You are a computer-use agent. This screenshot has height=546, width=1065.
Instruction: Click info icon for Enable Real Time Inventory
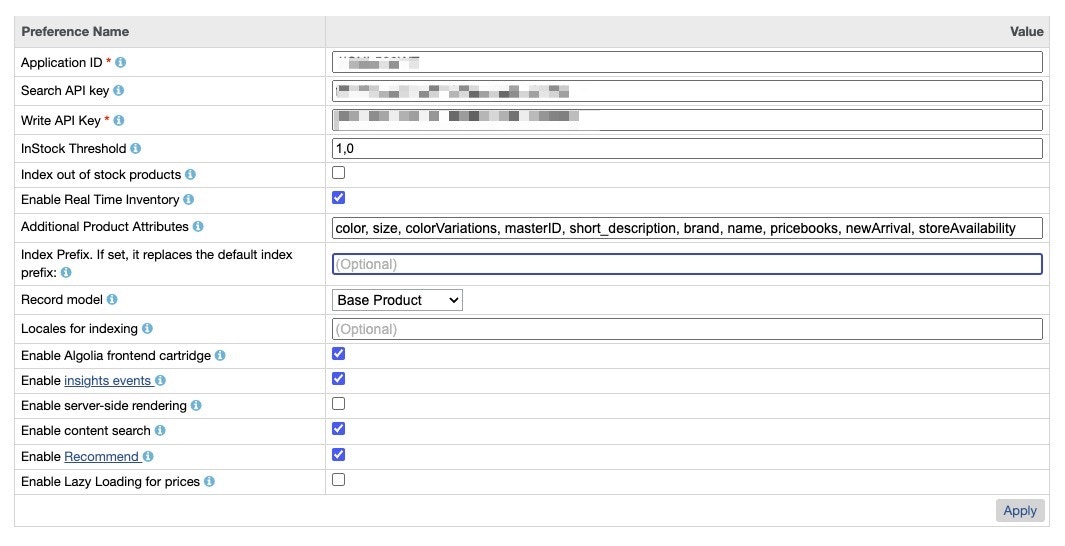point(188,200)
